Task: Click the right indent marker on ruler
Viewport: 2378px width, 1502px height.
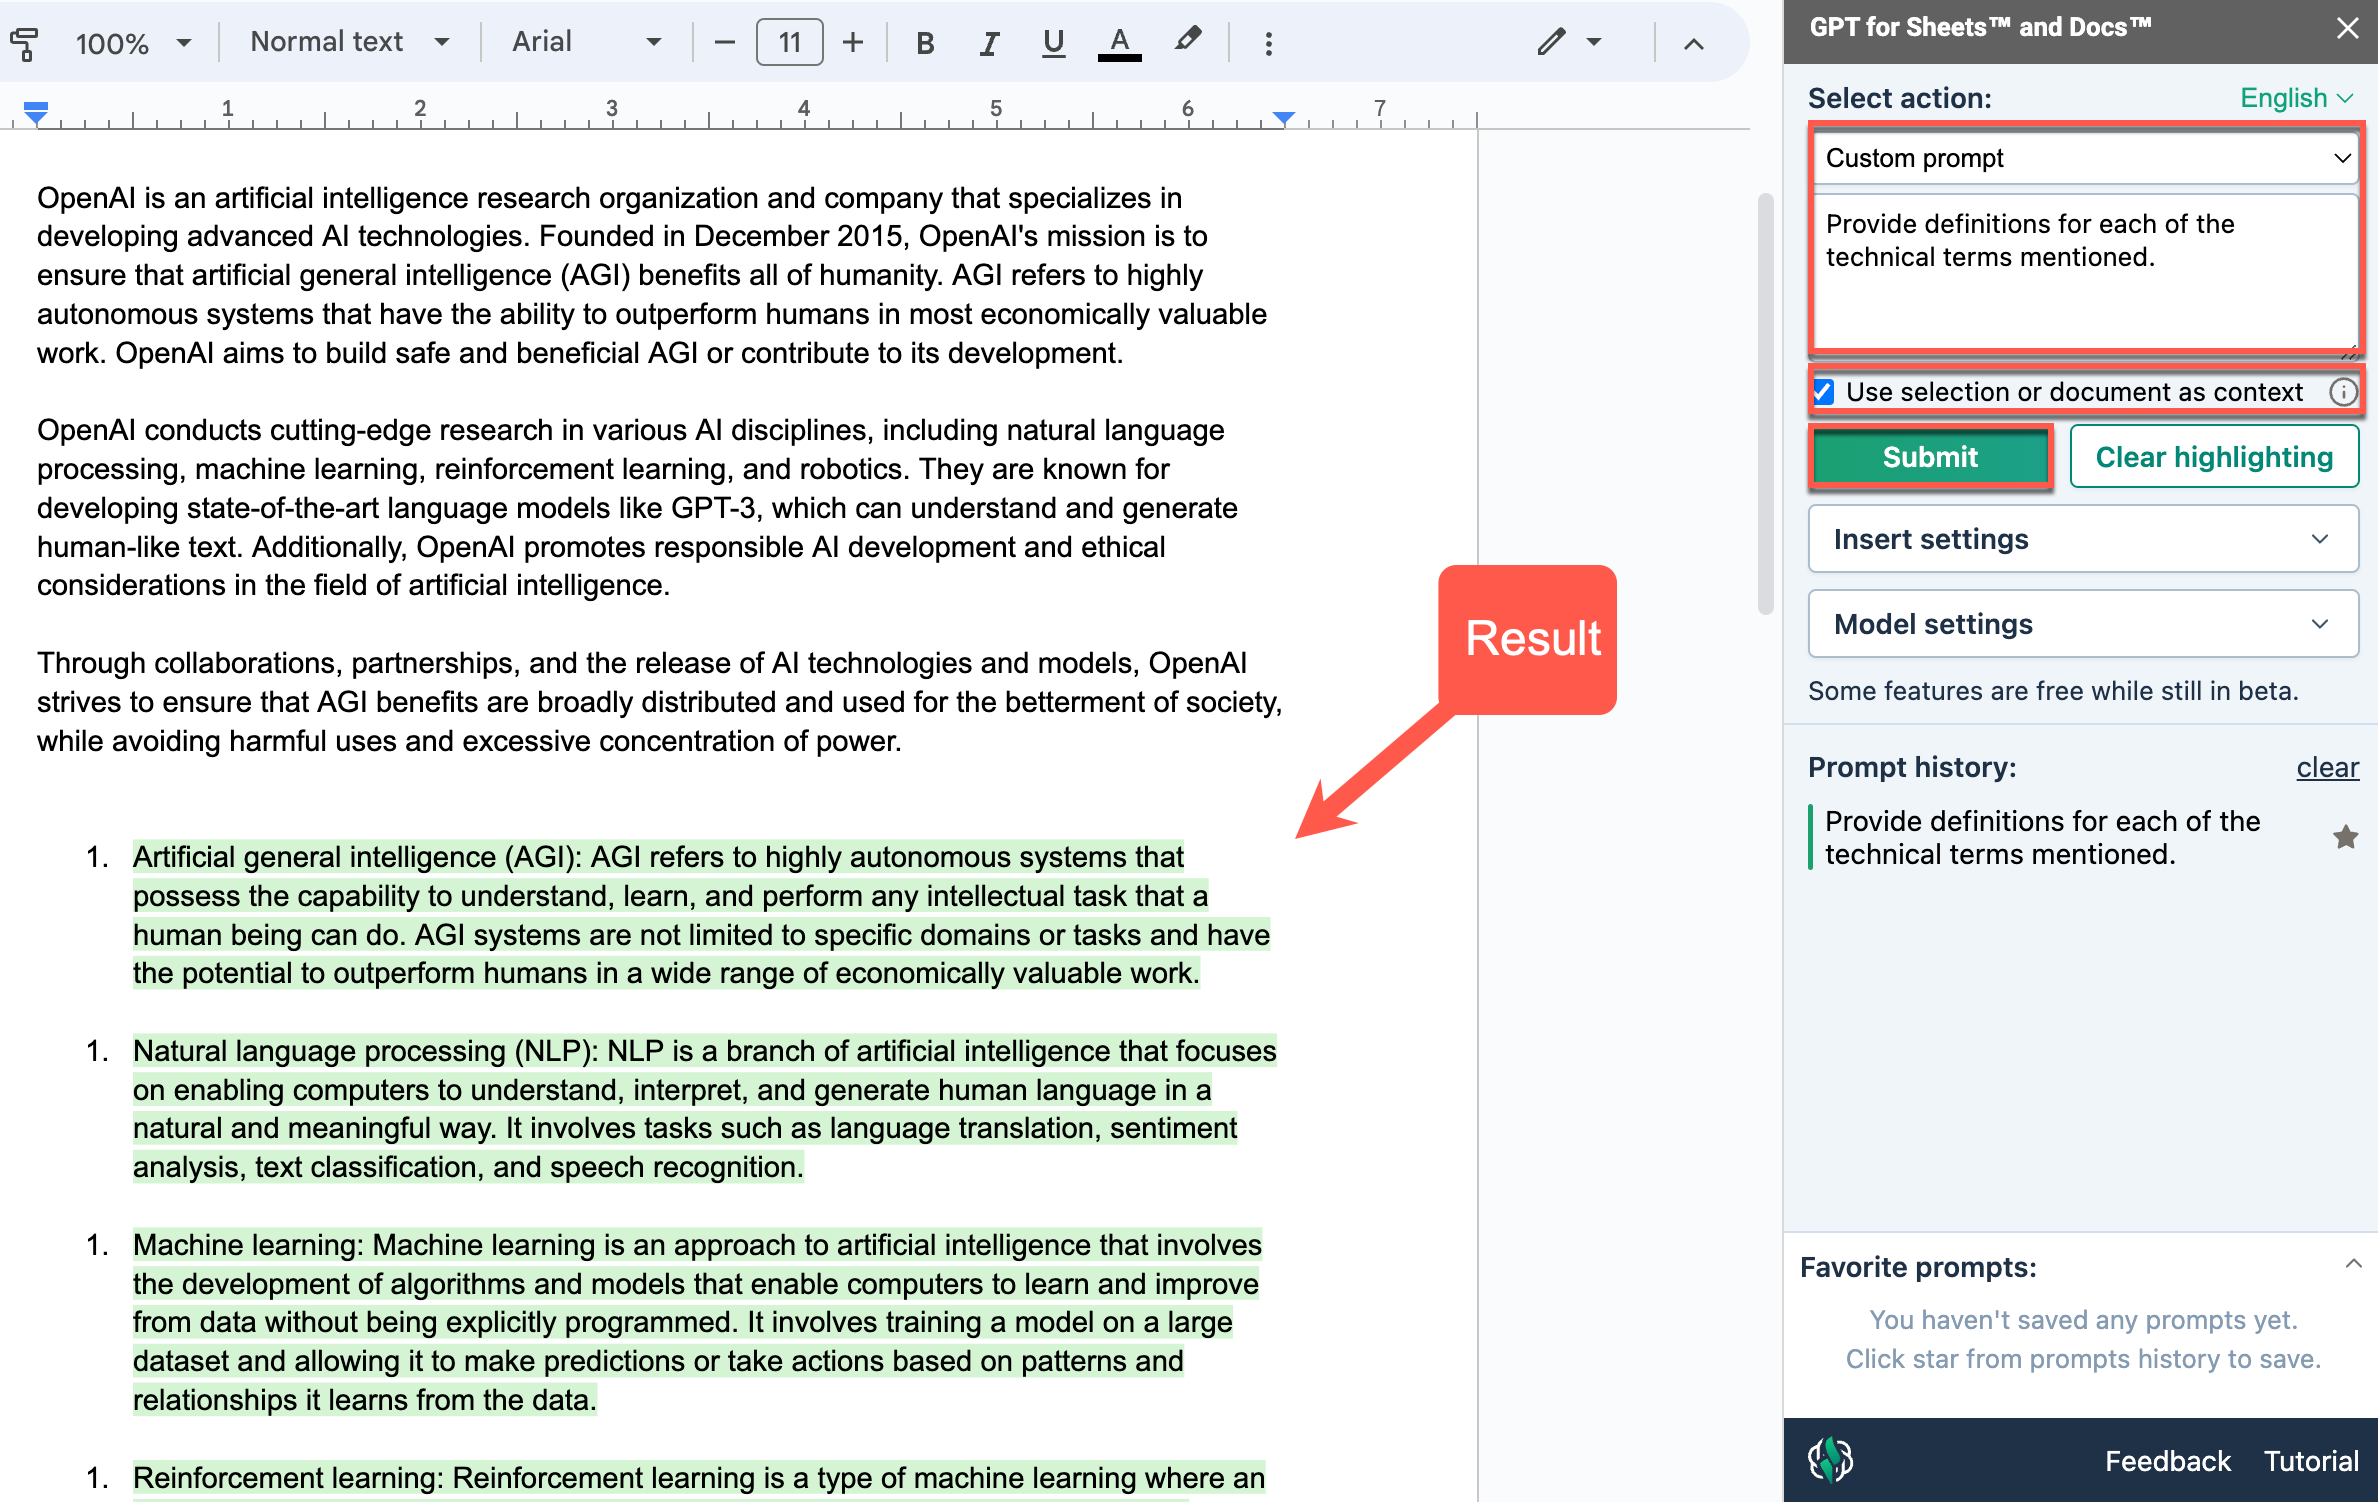Action: 1284,118
